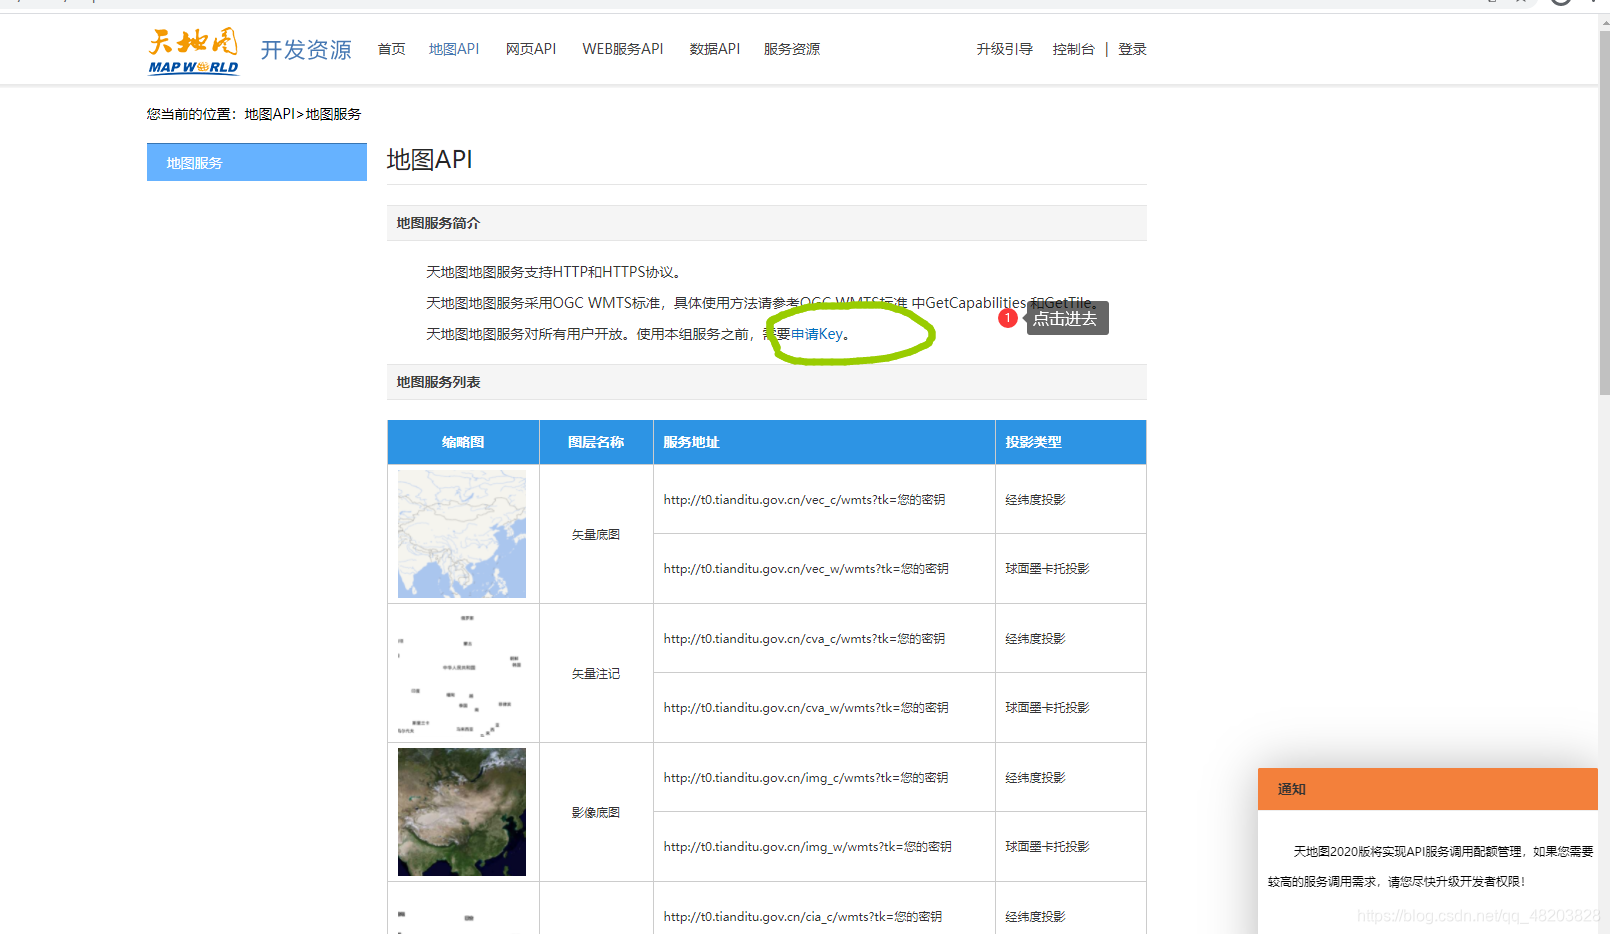Viewport: 1610px width, 934px height.
Task: Open the WEB服务API nav item
Action: (x=623, y=49)
